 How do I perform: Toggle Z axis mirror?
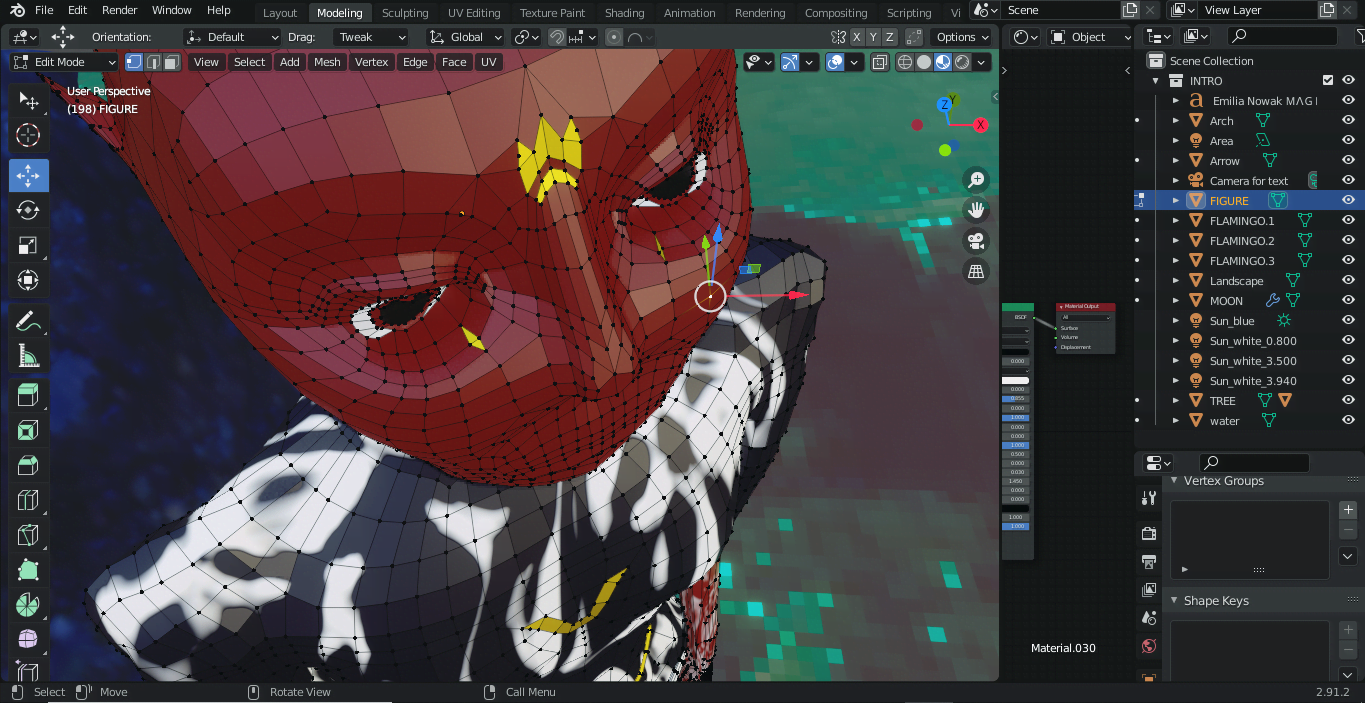coord(889,37)
